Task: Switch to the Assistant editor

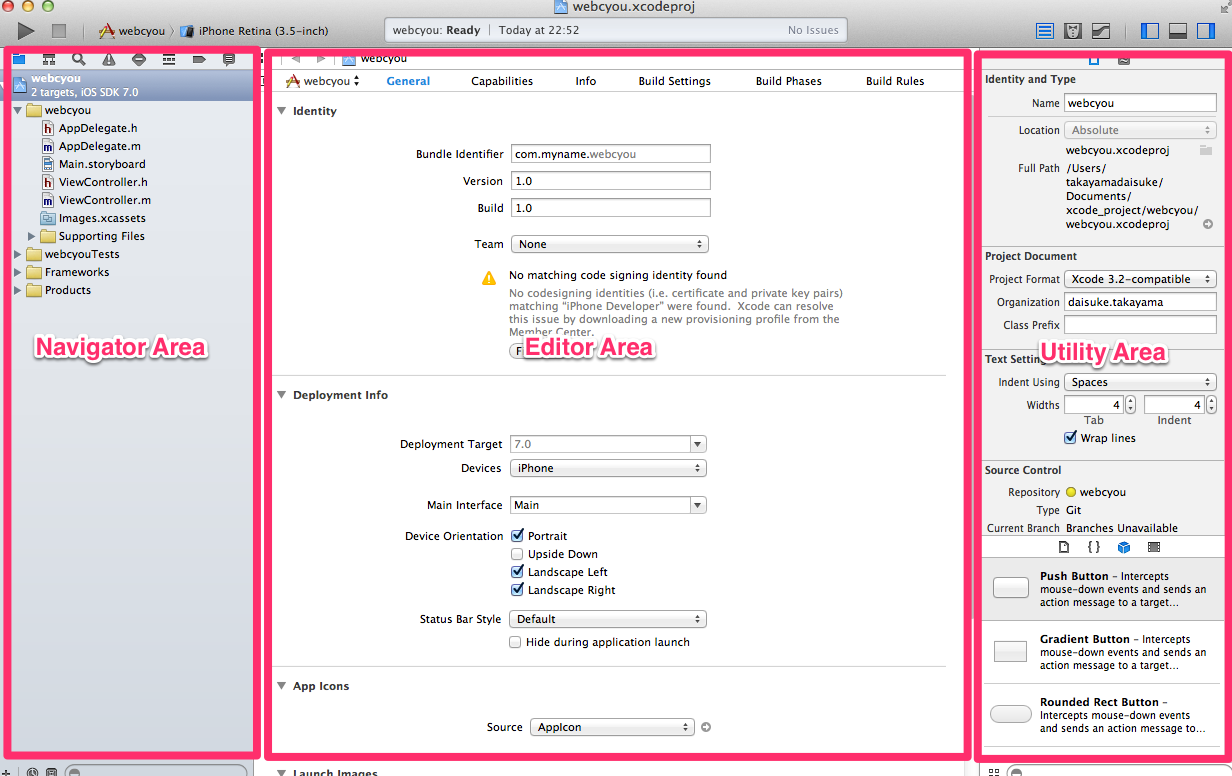Action: tap(1073, 31)
